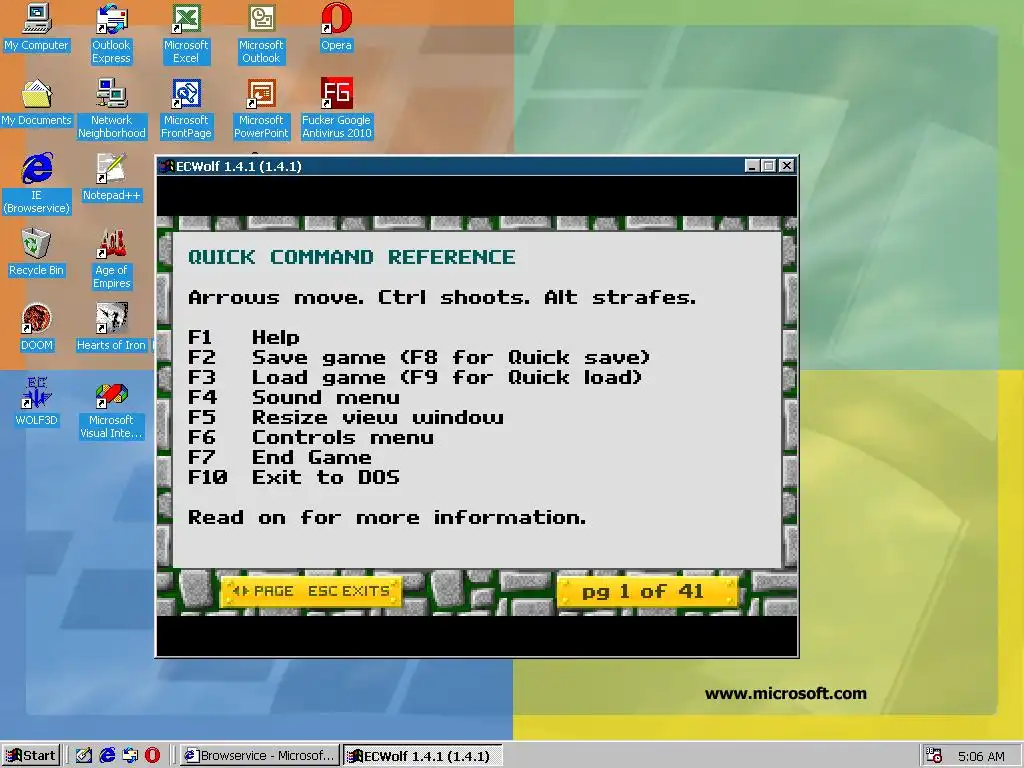Screen dimensions: 1024x768
Task: Close the ECWolf window
Action: point(787,166)
